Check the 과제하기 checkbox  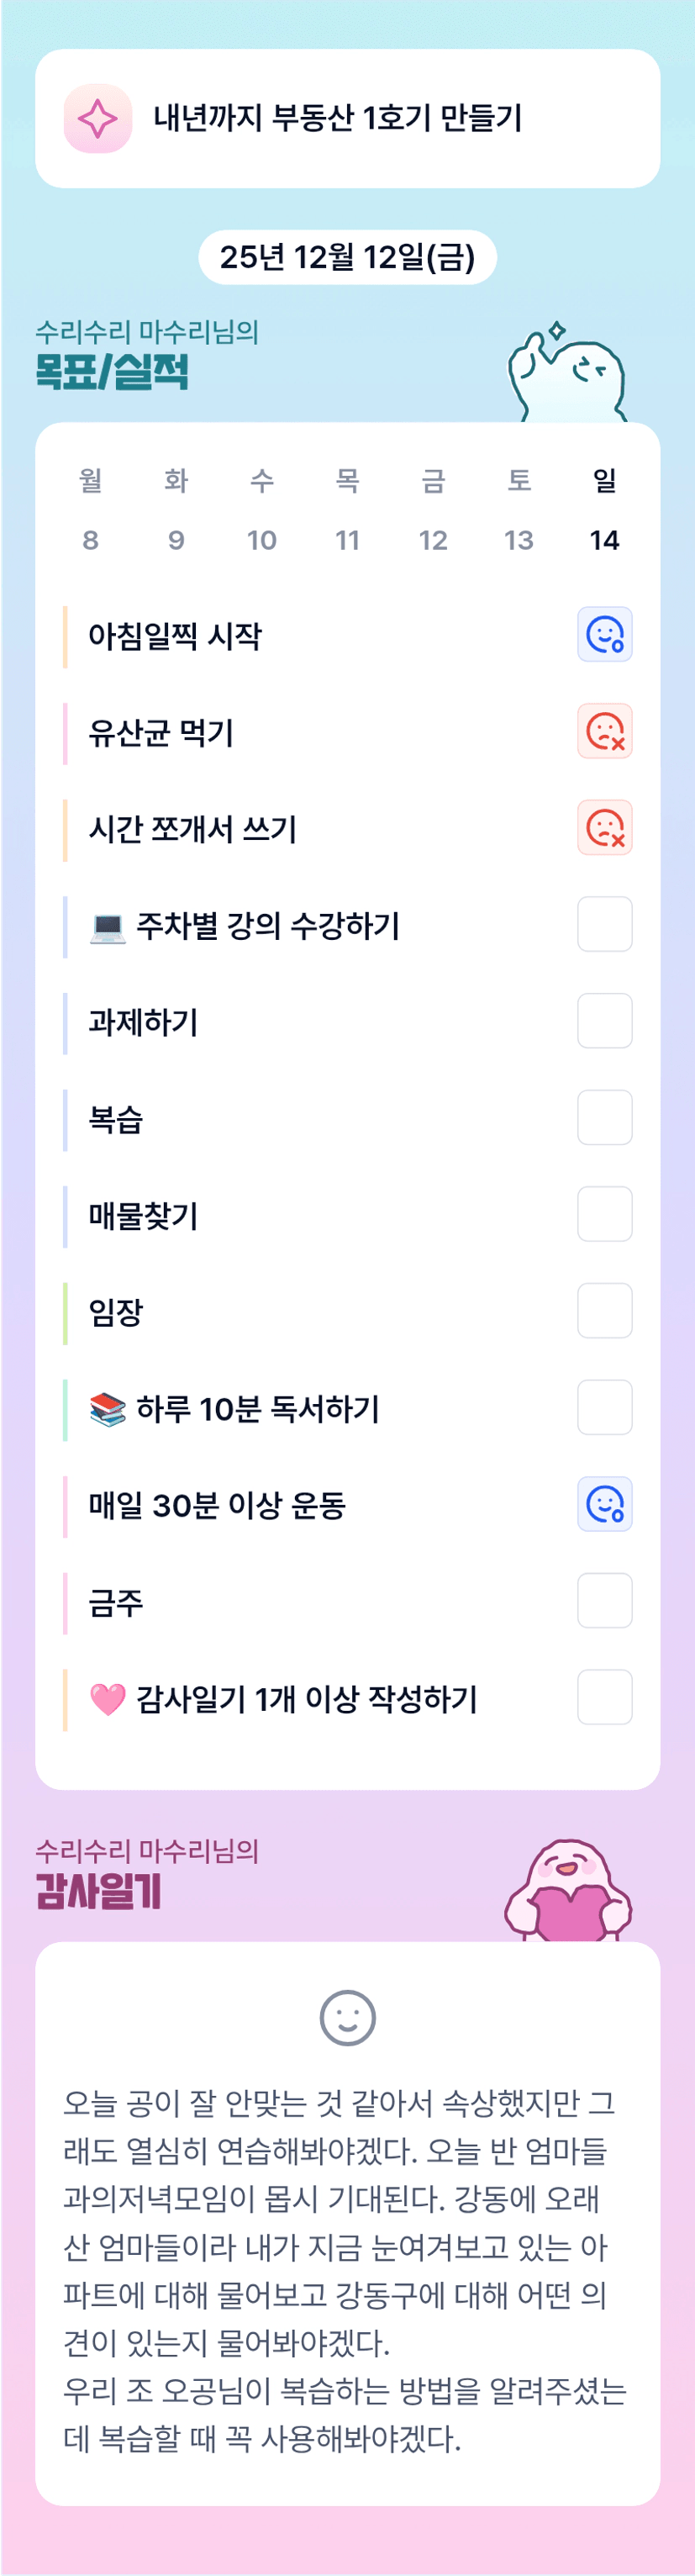[604, 1021]
